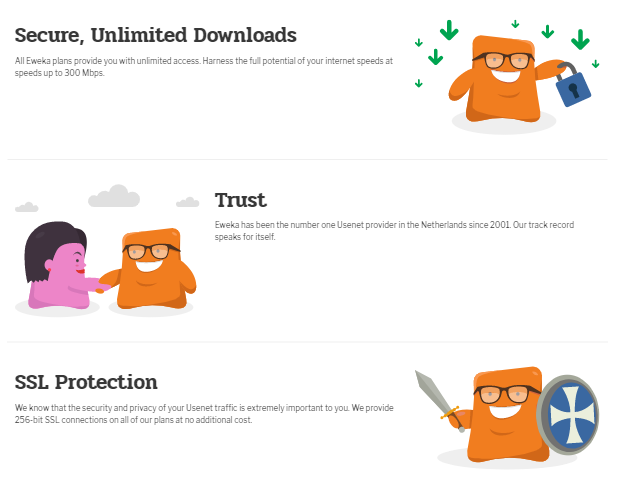Click the pink character with dark hair

click(x=59, y=265)
